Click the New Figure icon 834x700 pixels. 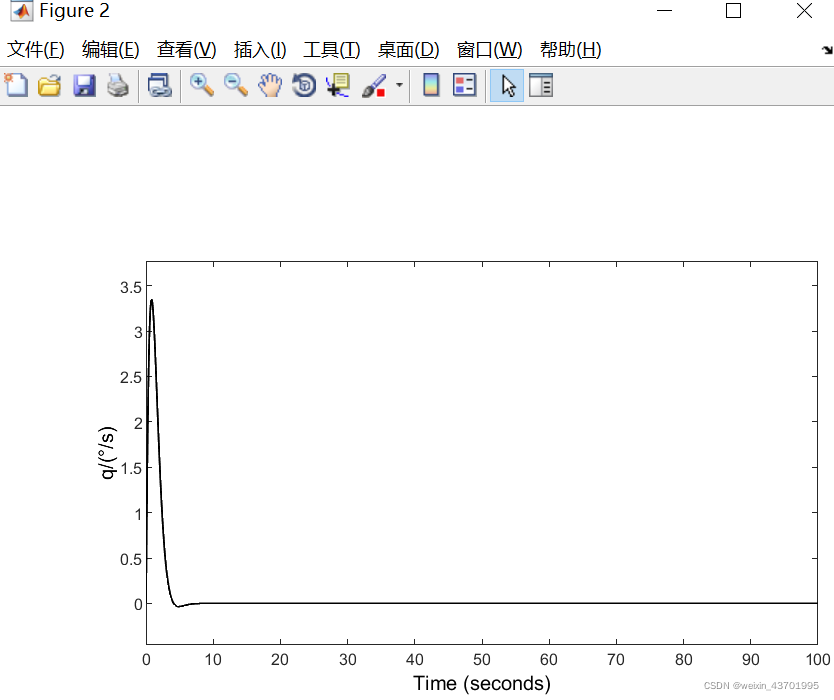(x=16, y=85)
